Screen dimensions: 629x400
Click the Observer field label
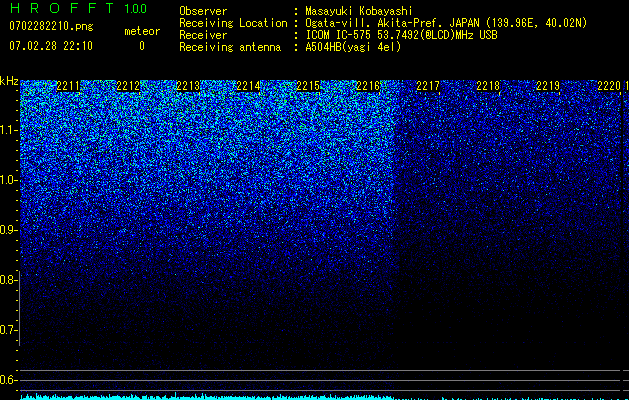(203, 11)
